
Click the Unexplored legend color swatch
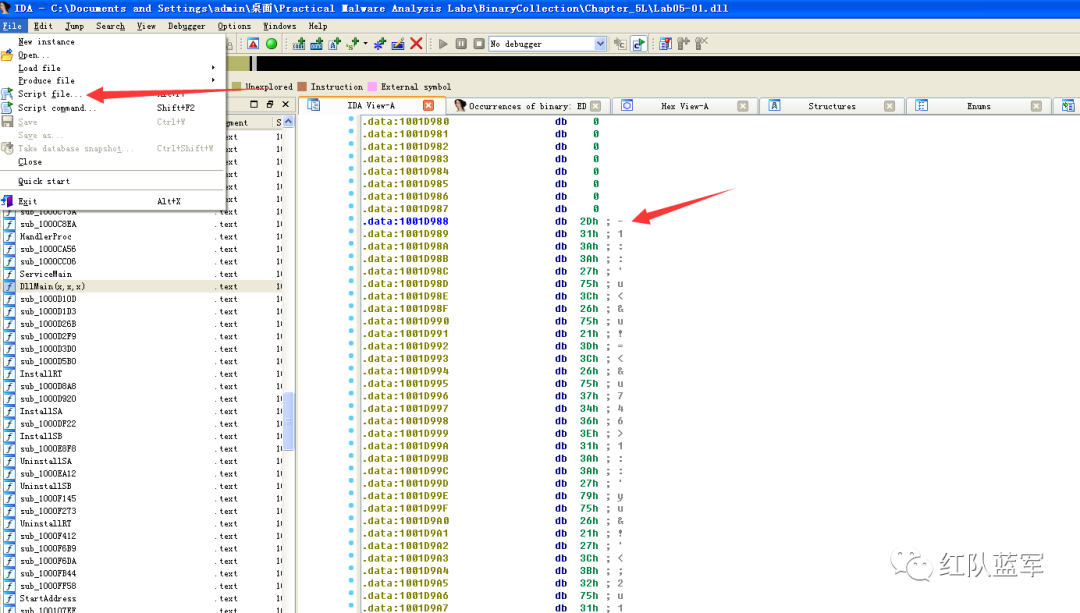(x=237, y=87)
